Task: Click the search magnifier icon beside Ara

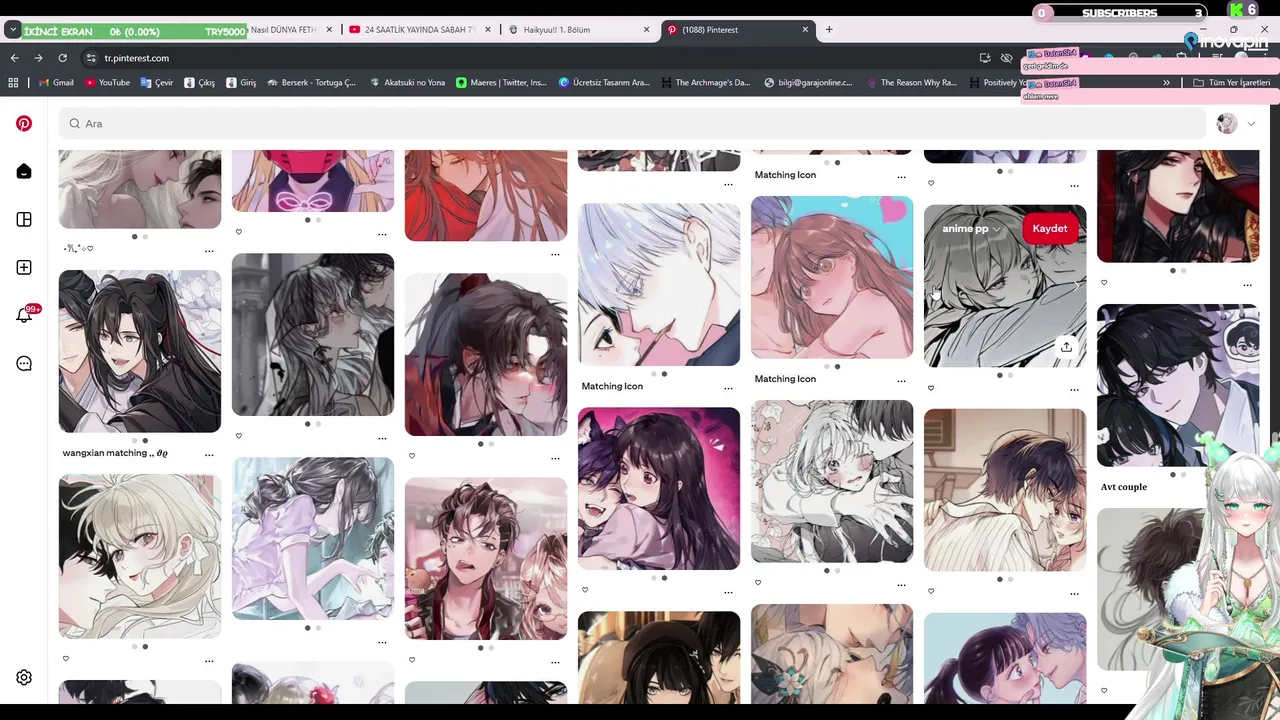Action: click(74, 124)
